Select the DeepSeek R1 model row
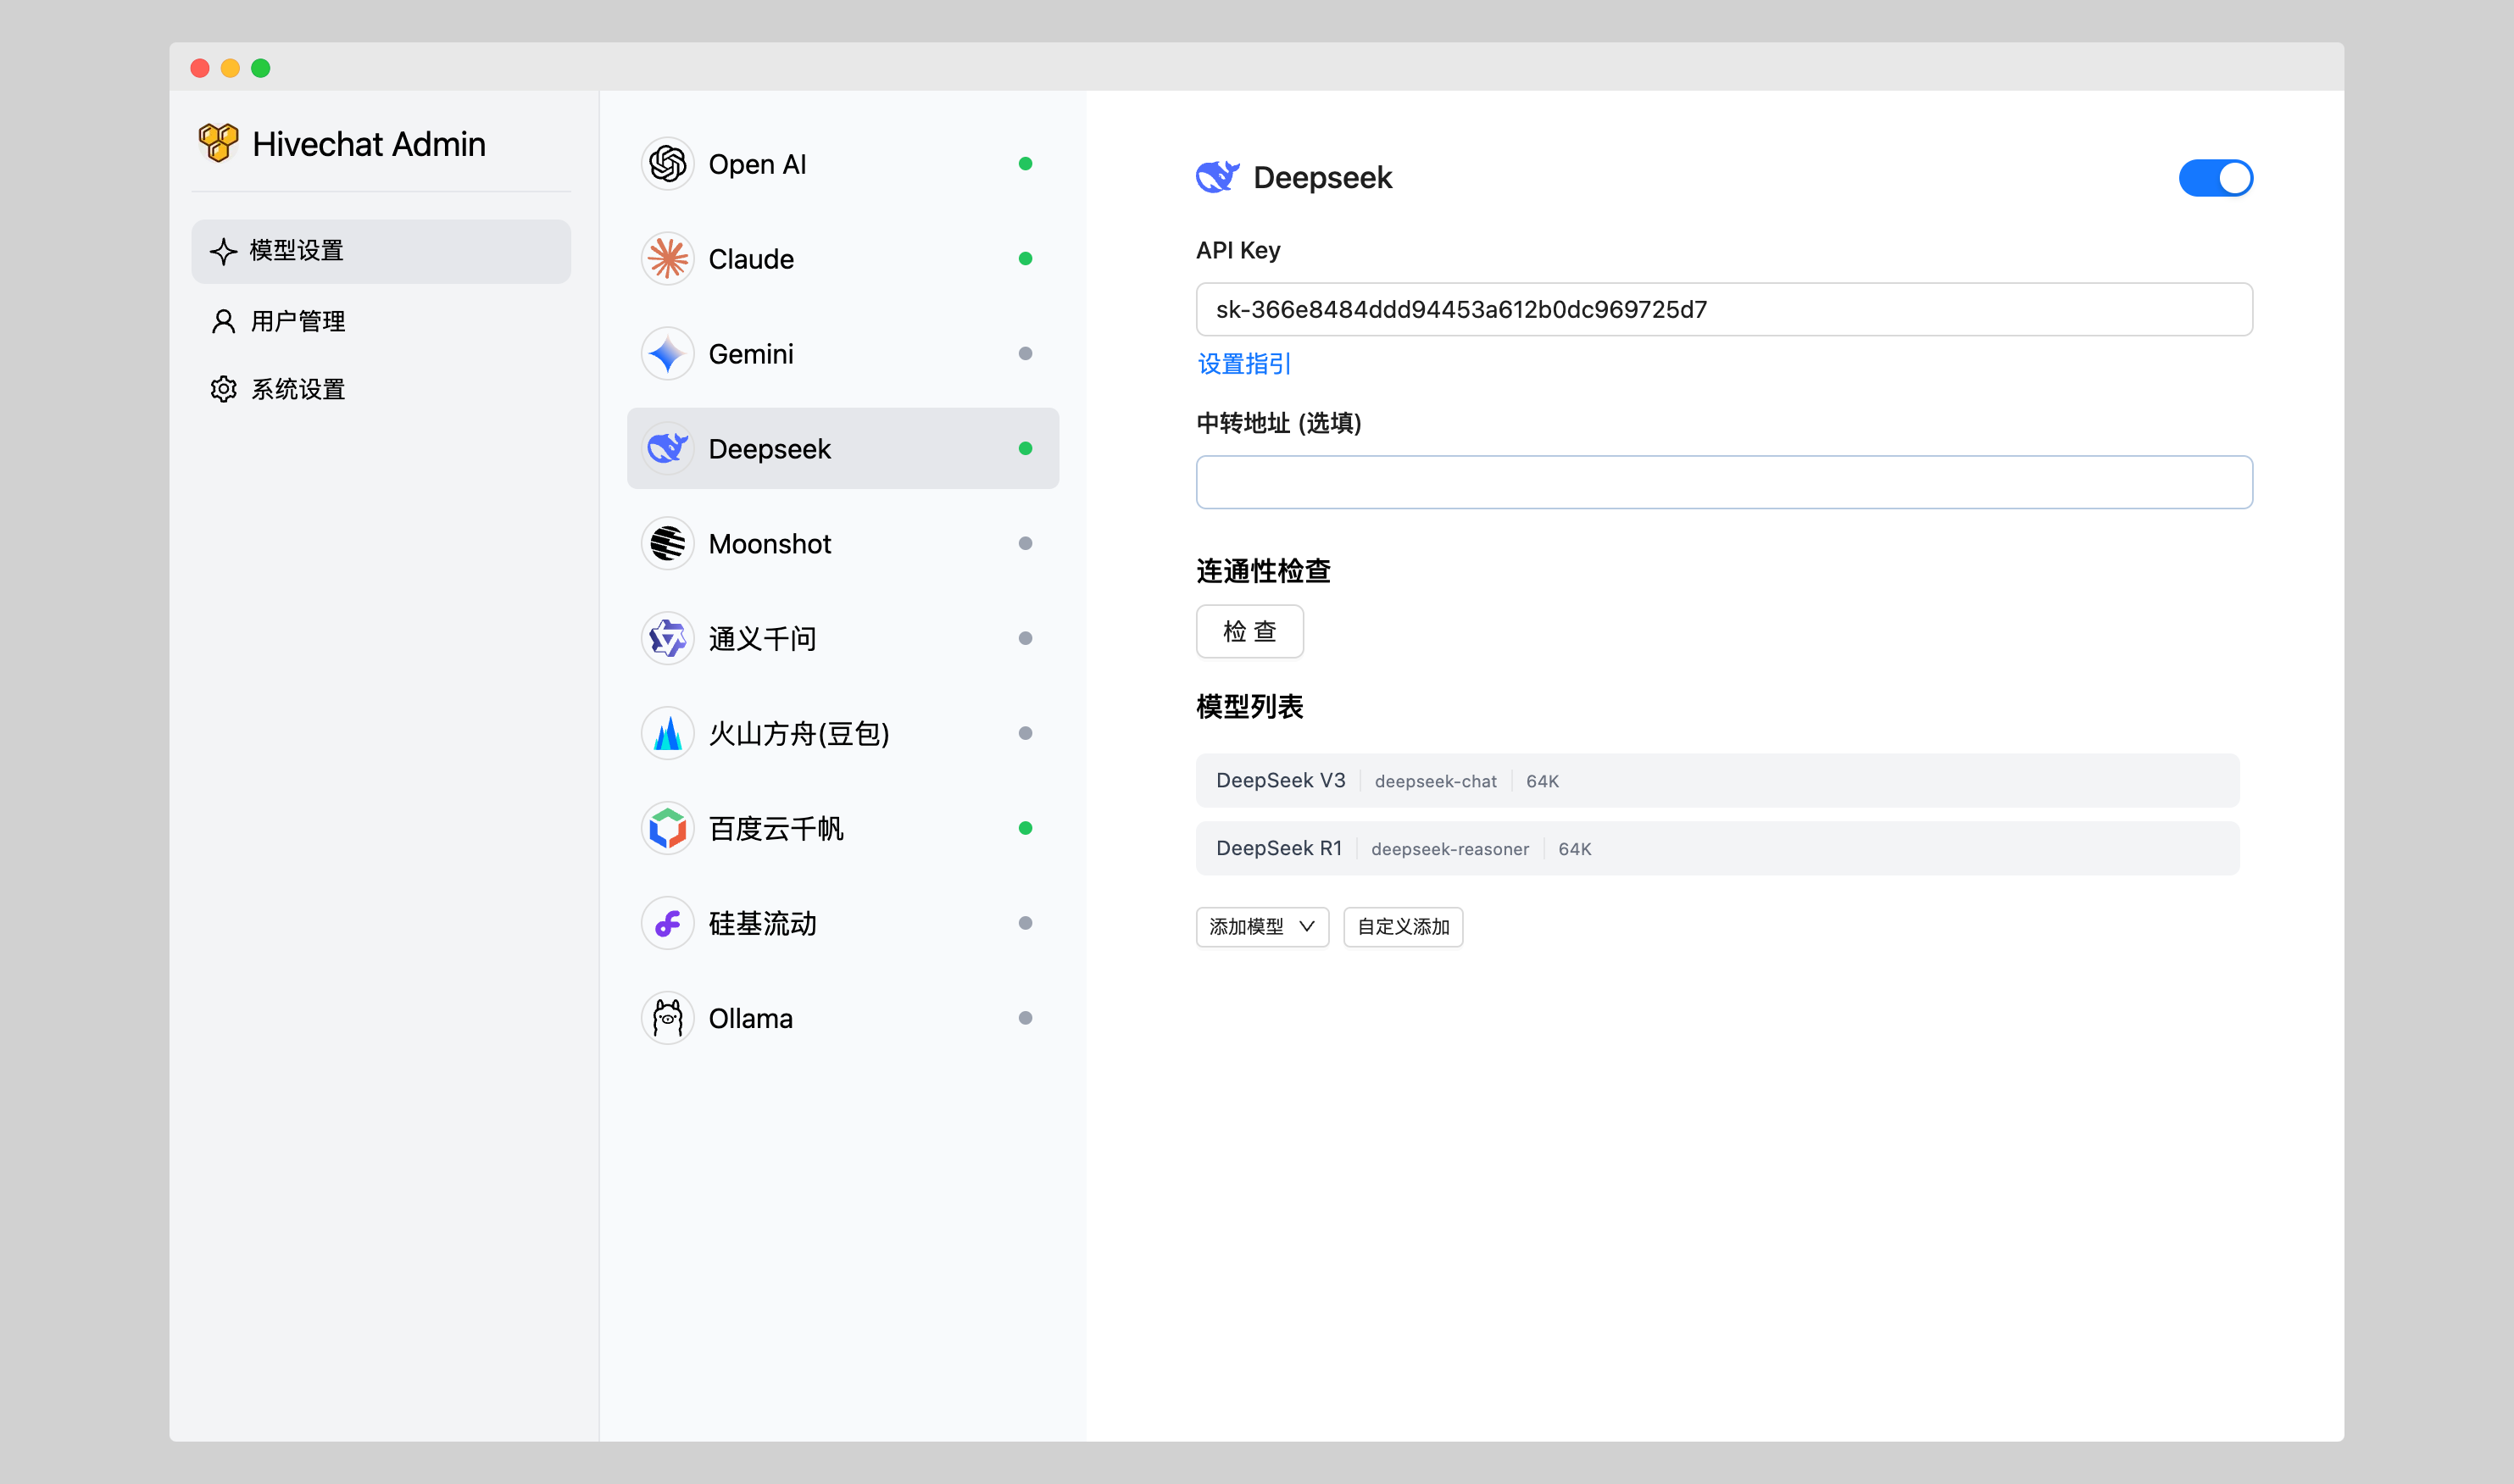 [1716, 849]
